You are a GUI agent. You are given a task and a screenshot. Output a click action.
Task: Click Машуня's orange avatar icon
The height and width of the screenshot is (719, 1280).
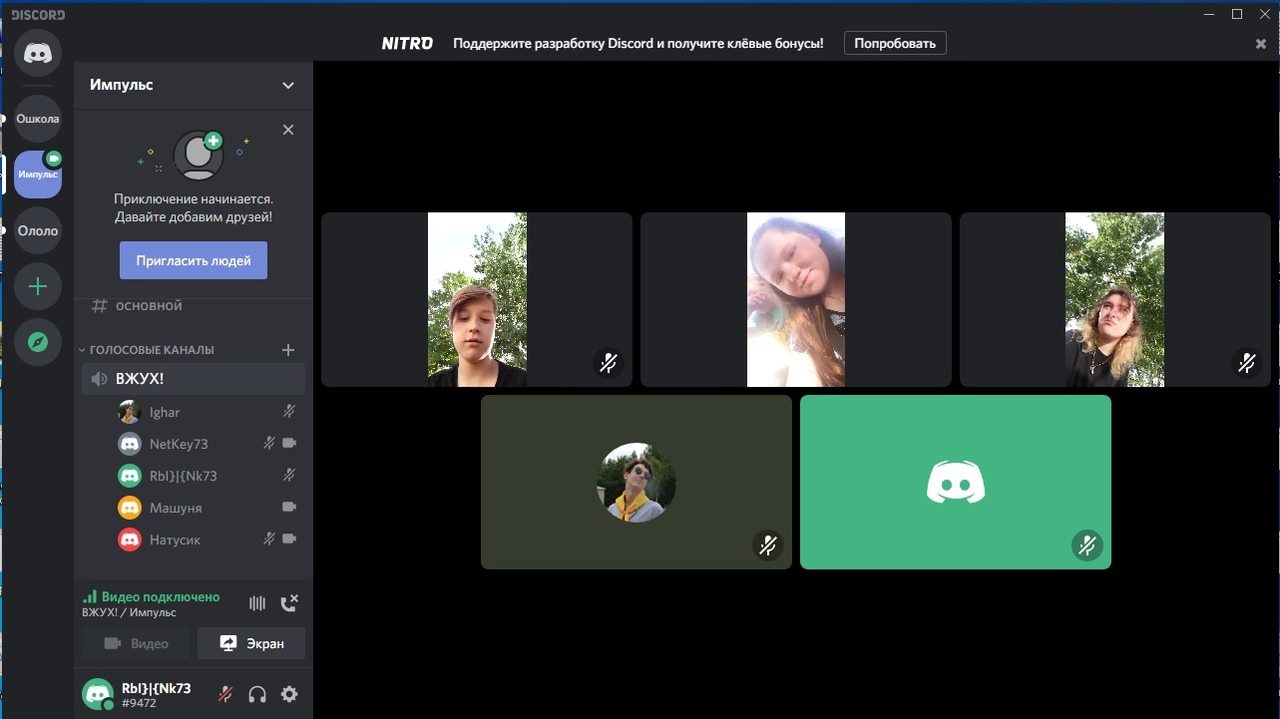(129, 508)
